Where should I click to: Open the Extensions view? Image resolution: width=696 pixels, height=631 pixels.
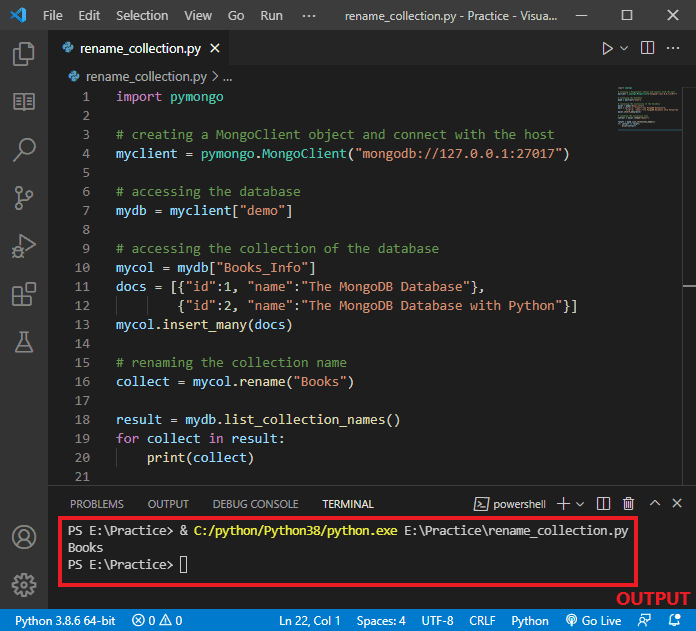[24, 294]
